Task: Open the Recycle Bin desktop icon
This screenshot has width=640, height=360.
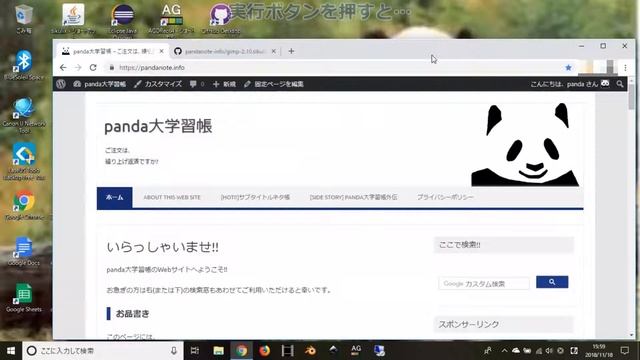Action: click(24, 18)
